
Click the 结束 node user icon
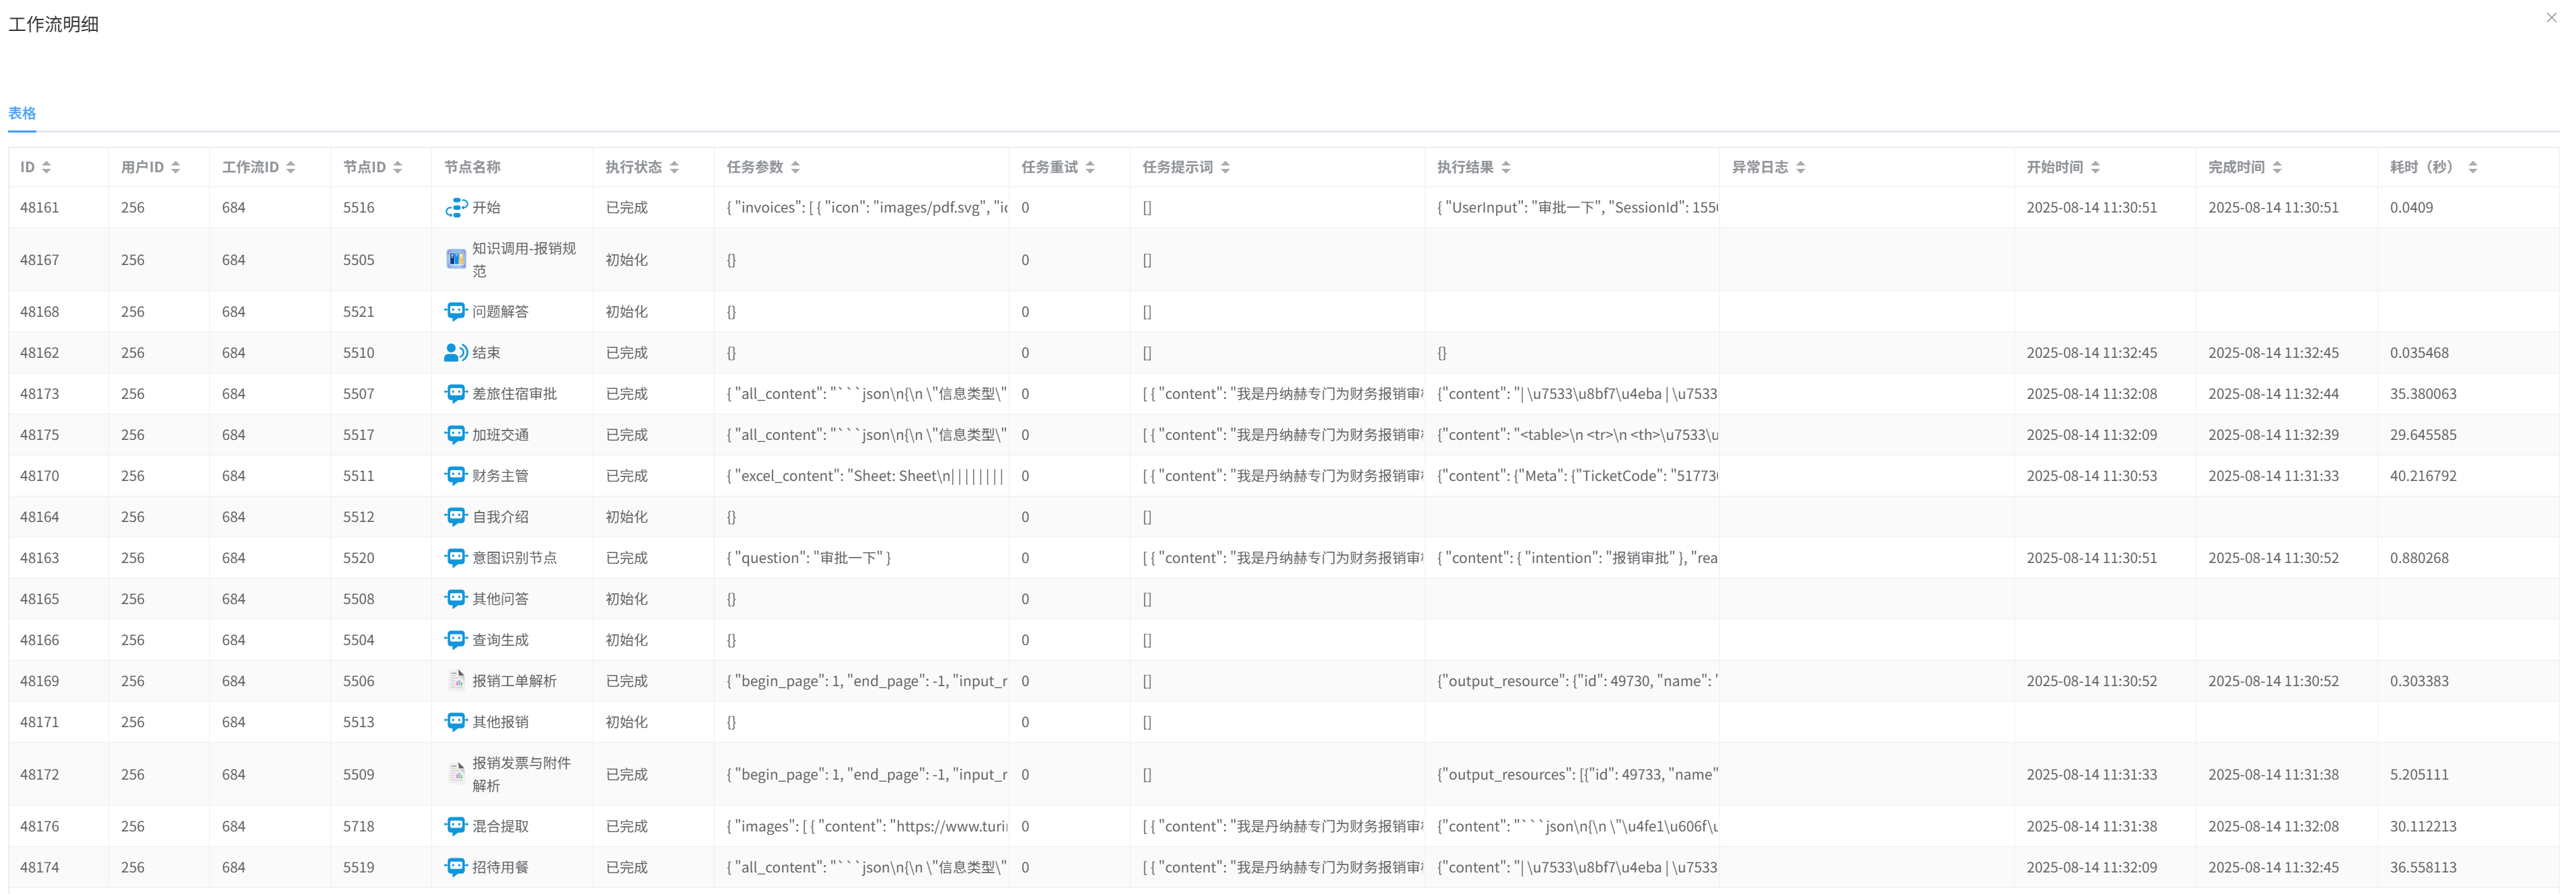click(x=456, y=353)
